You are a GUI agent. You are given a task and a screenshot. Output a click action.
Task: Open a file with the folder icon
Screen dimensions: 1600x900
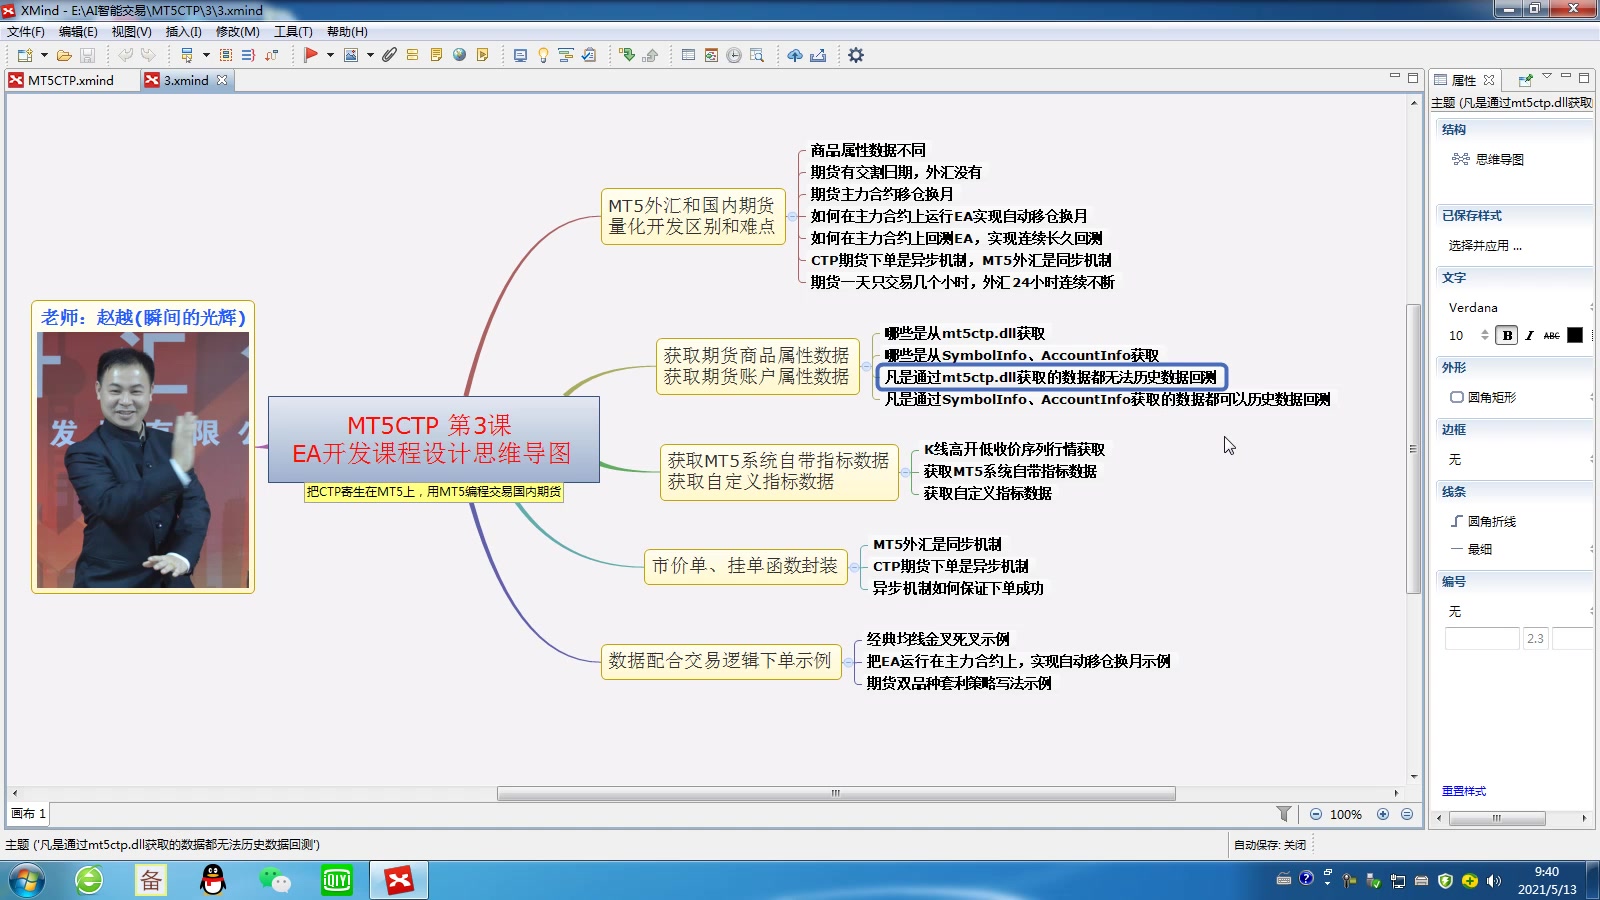click(x=64, y=55)
